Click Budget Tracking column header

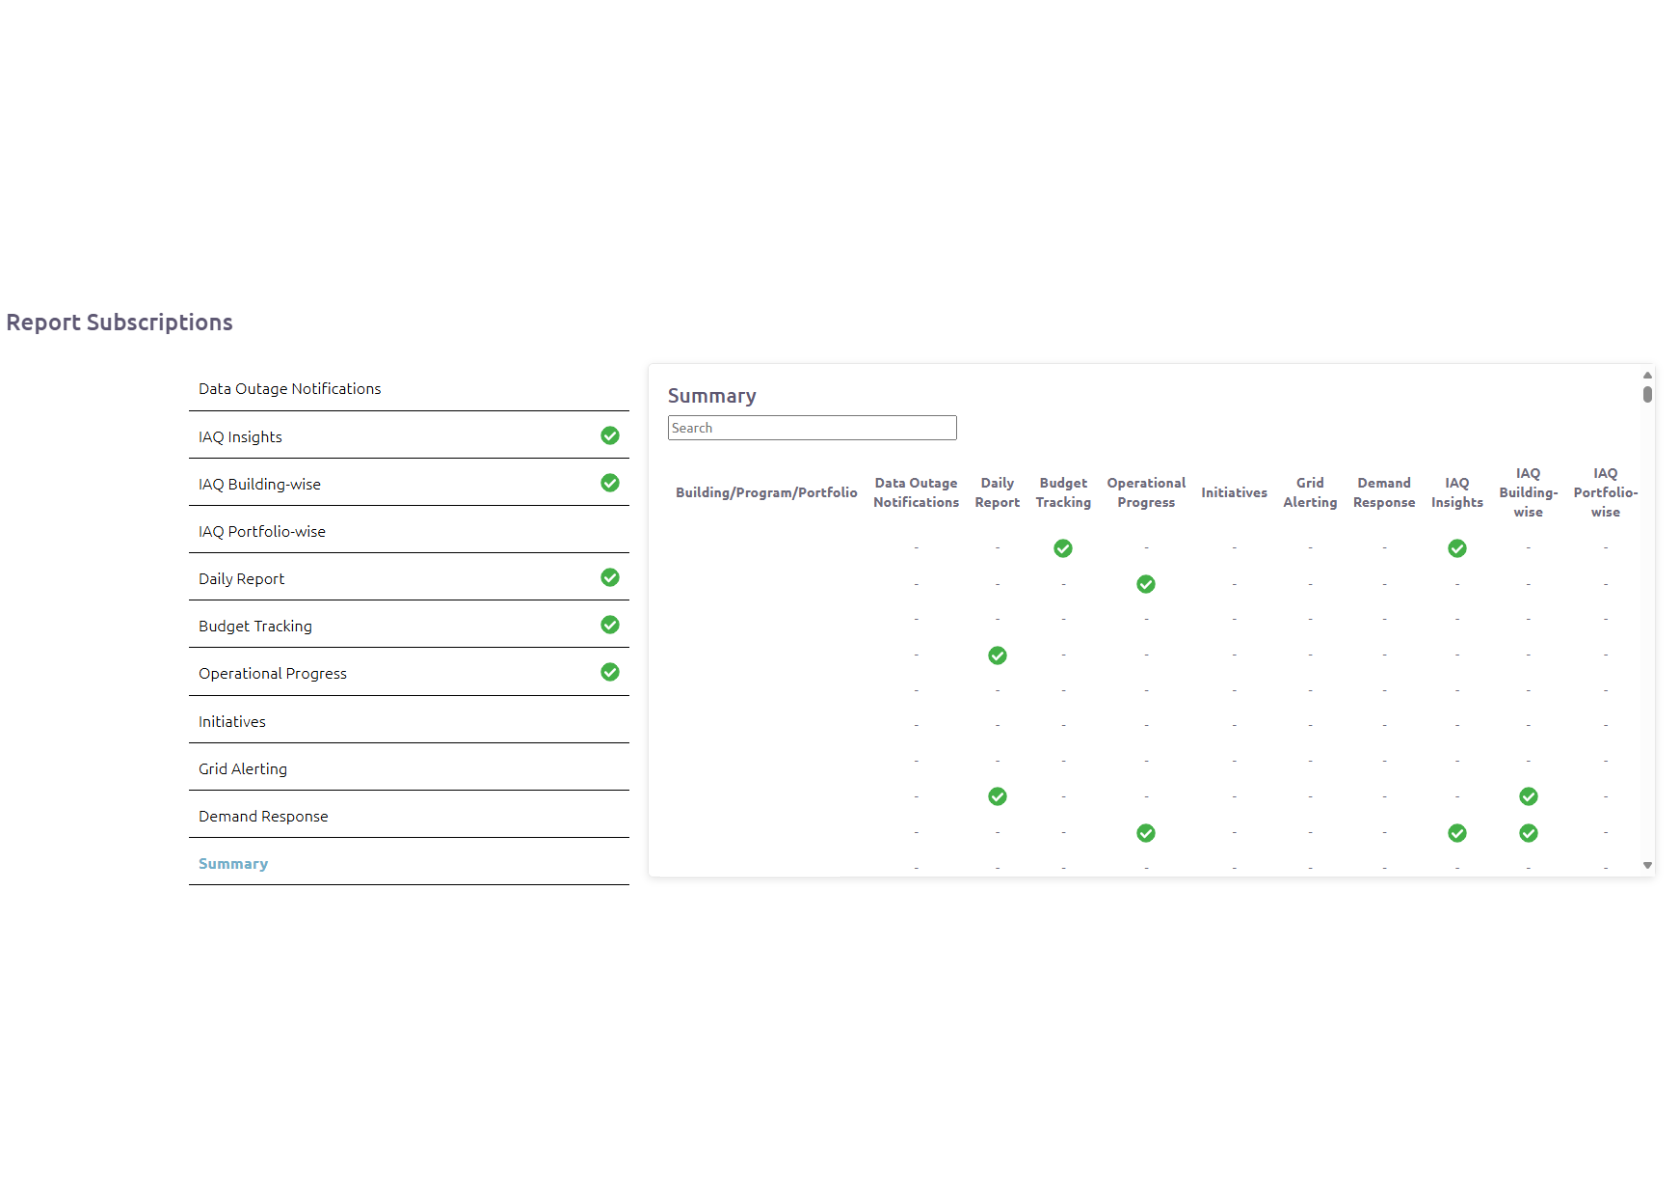(1063, 492)
